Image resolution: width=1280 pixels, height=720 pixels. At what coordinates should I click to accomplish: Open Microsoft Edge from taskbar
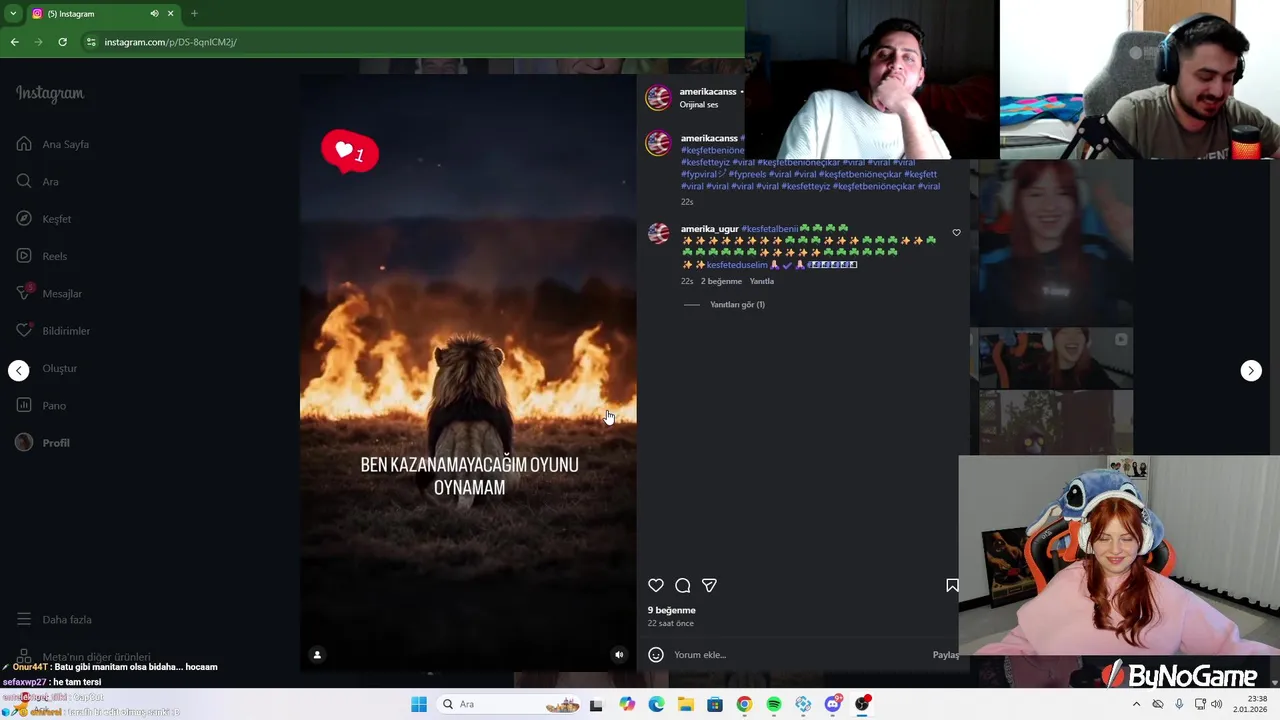coord(656,704)
